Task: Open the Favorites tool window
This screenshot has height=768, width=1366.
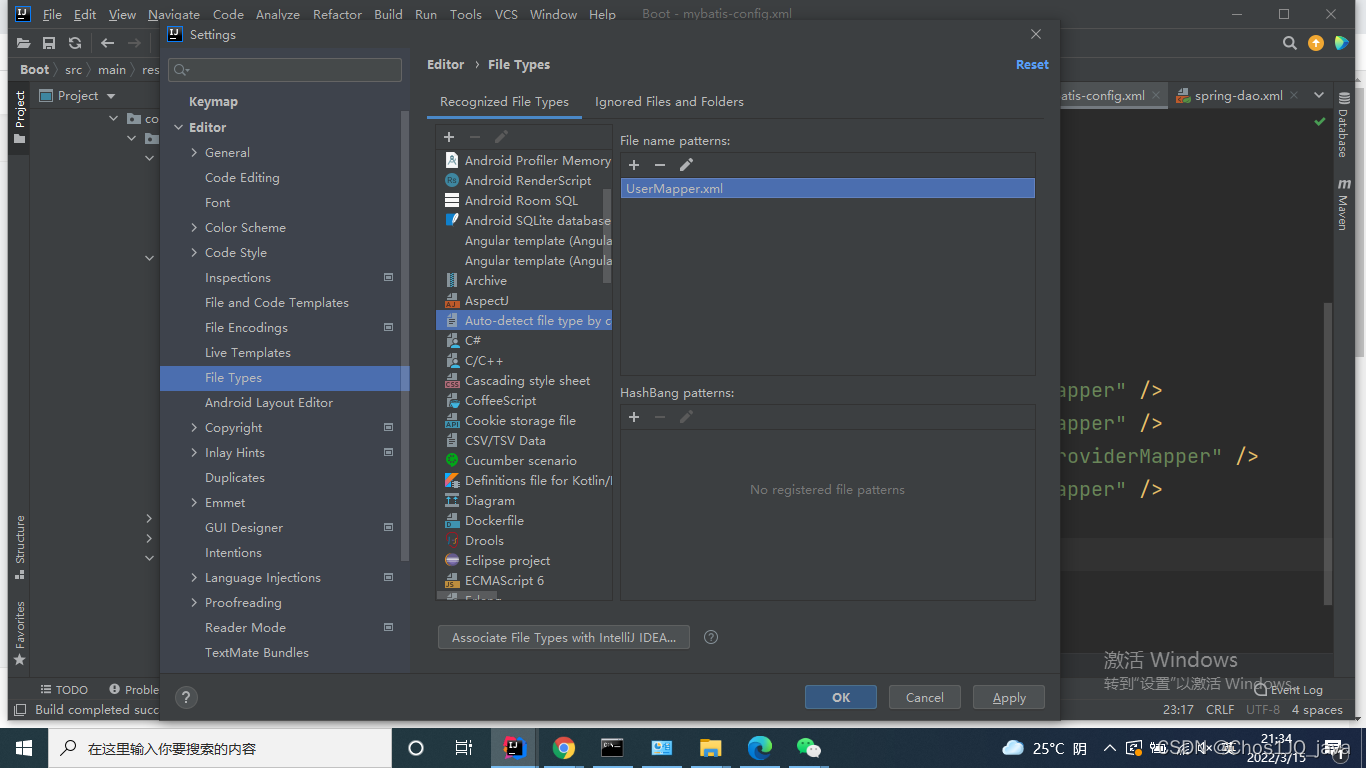Action: (x=20, y=634)
